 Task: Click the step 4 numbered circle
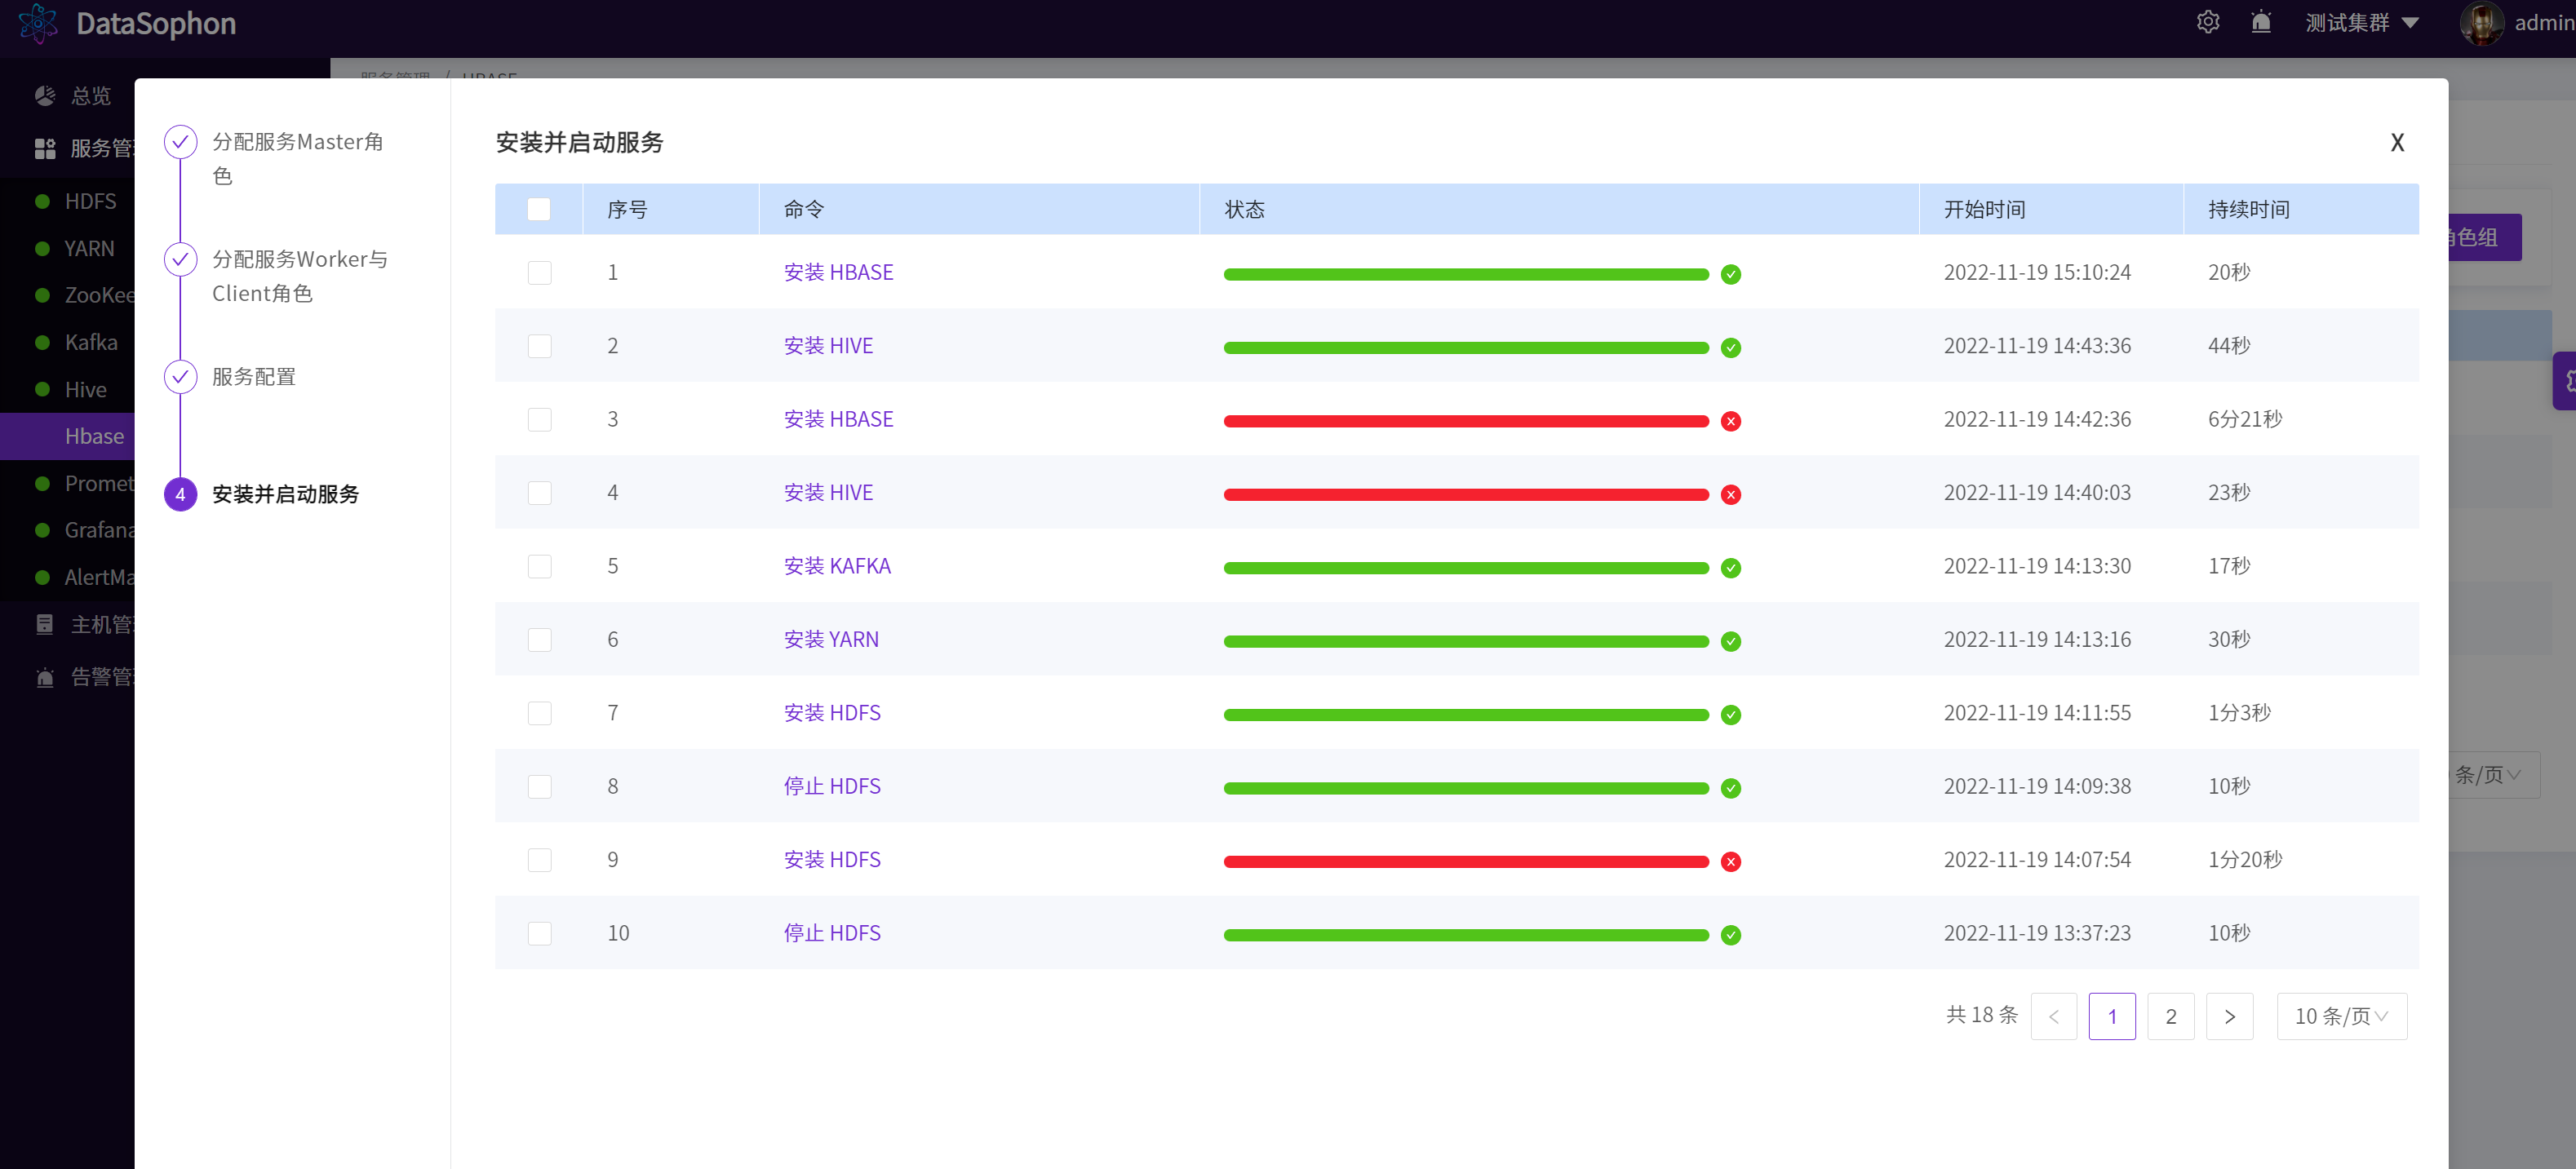[180, 494]
